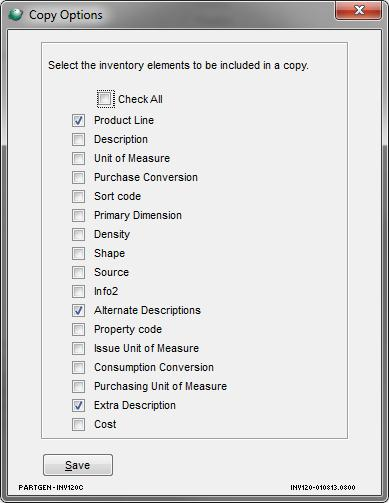Uncheck the Product Line checkbox

[78, 120]
